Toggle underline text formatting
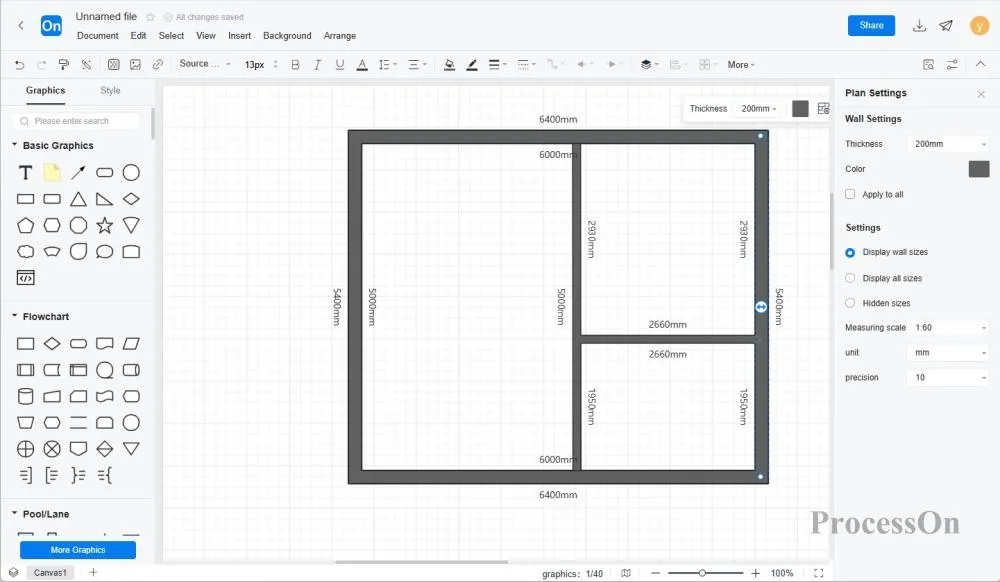 [x=339, y=64]
